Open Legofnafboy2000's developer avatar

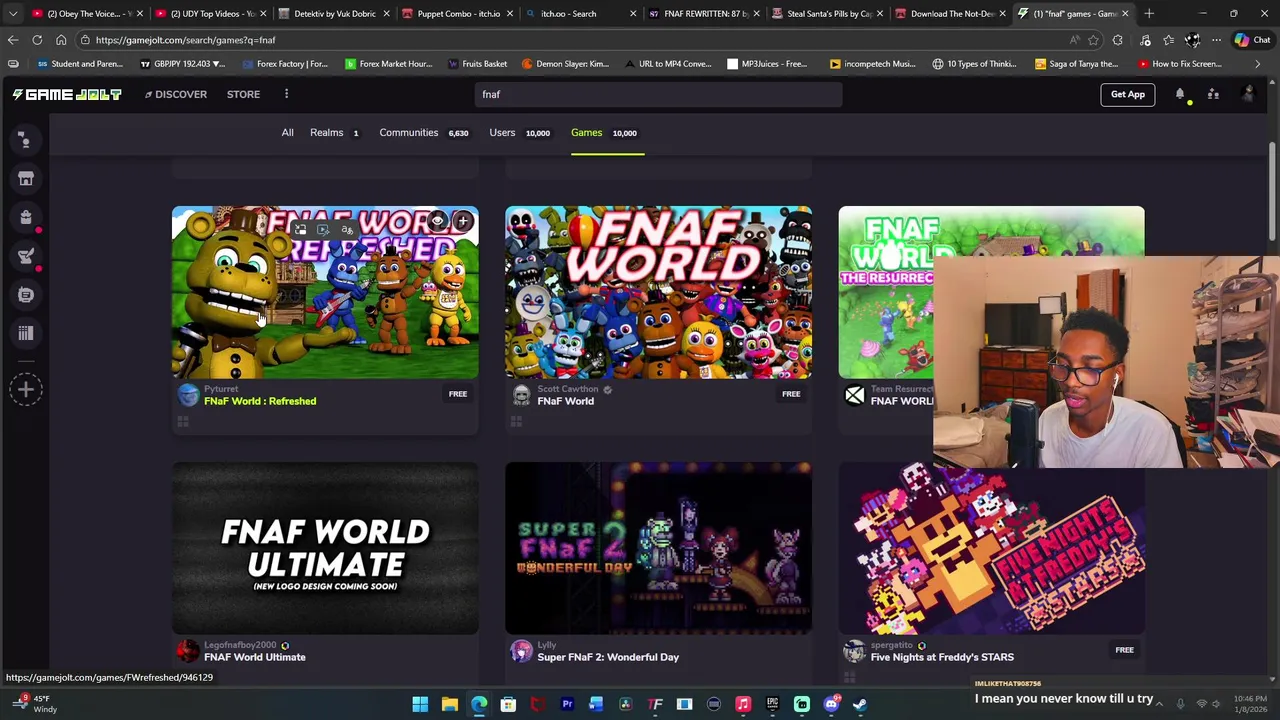tap(188, 651)
